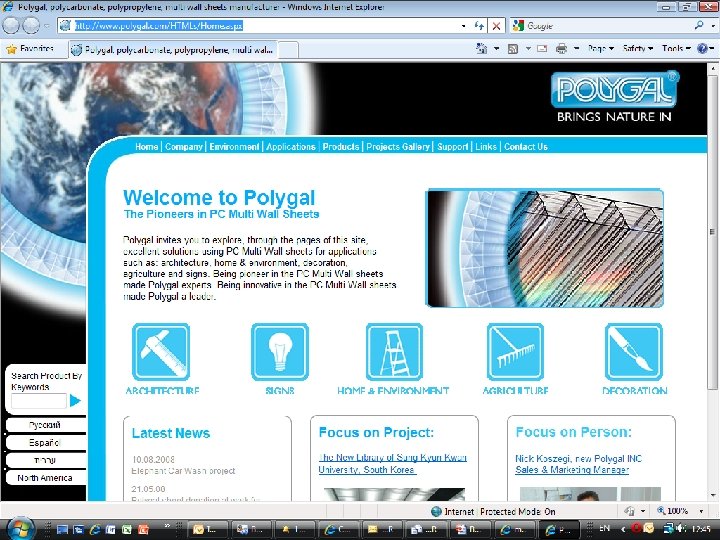Viewport: 720px width, 540px height.
Task: Click the taskbar clock
Action: 703,529
